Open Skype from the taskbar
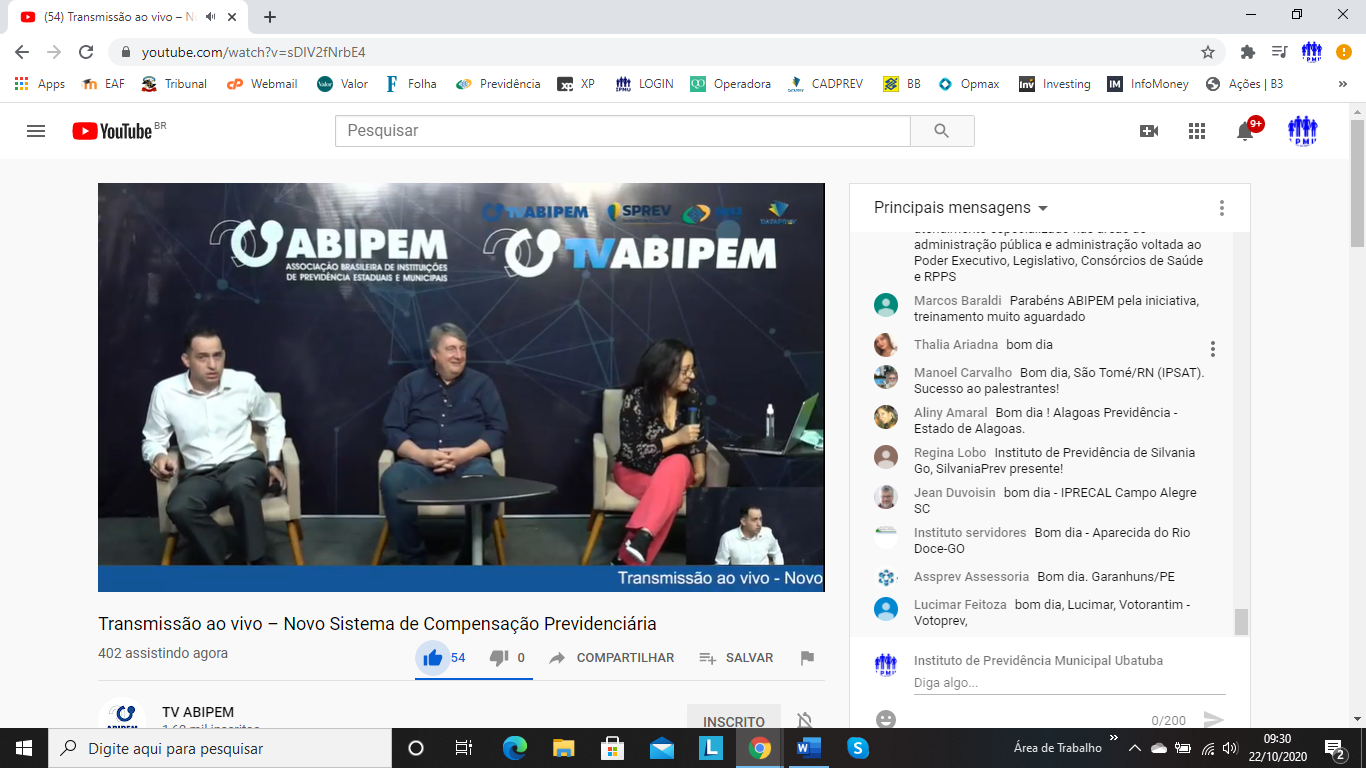The width and height of the screenshot is (1366, 768). point(857,748)
